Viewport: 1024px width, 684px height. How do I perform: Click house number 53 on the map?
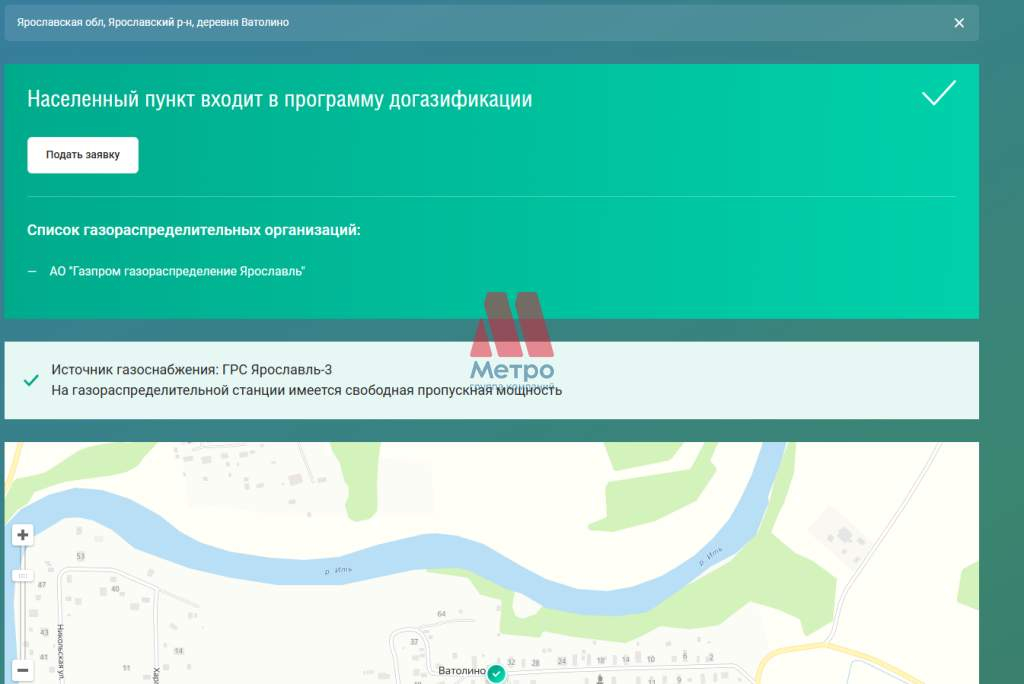click(79, 556)
